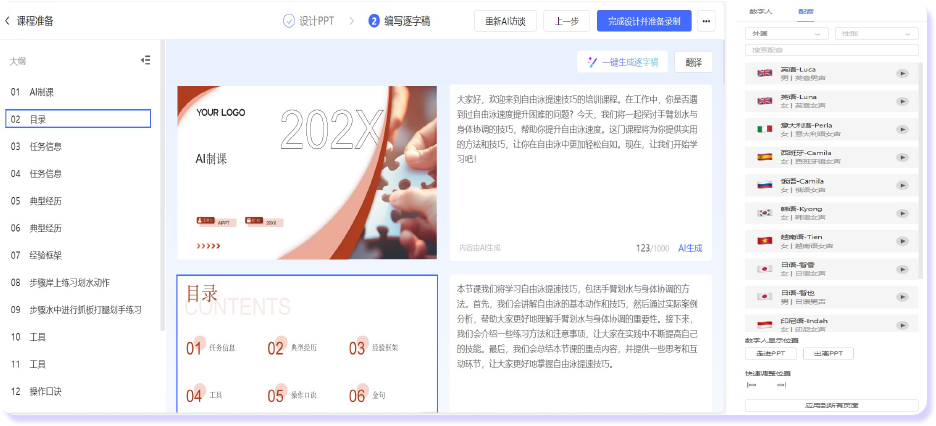Click the align-left quick position icon
Image resolution: width=936 pixels, height=426 pixels.
click(753, 385)
